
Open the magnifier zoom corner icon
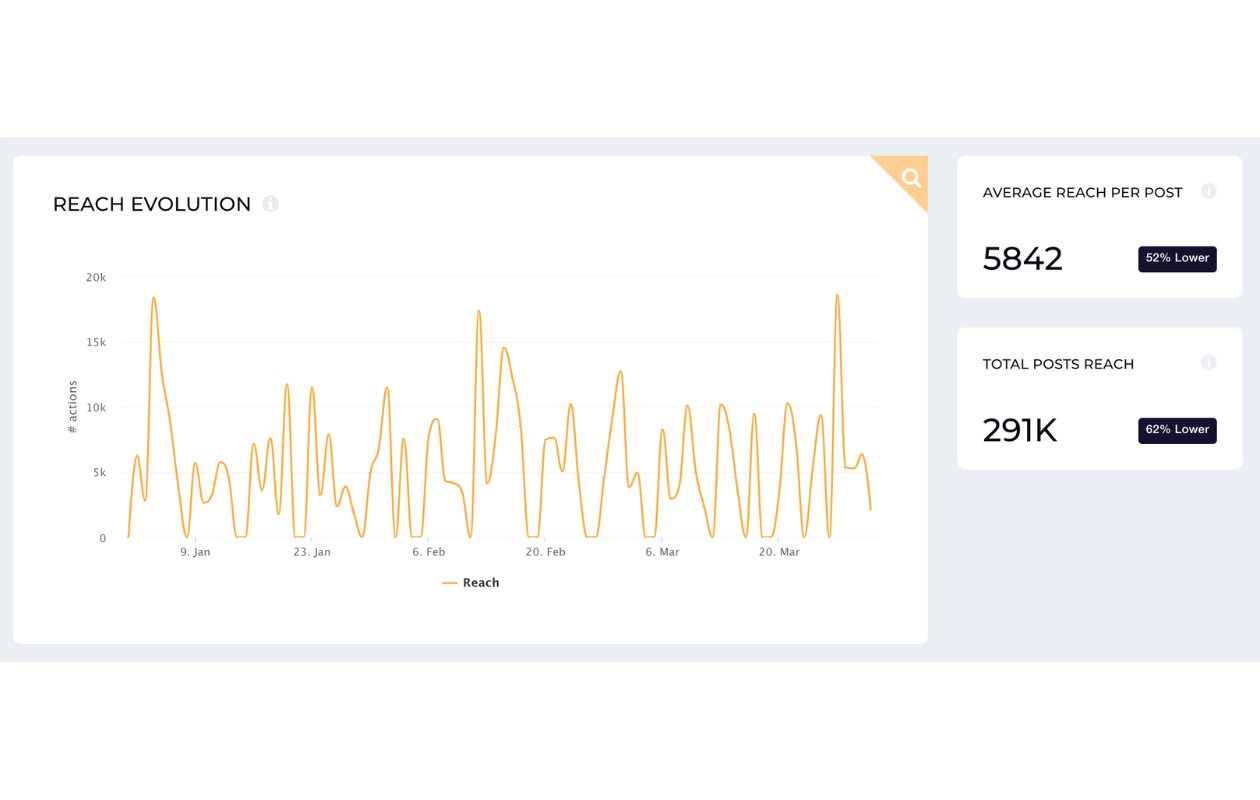[911, 177]
